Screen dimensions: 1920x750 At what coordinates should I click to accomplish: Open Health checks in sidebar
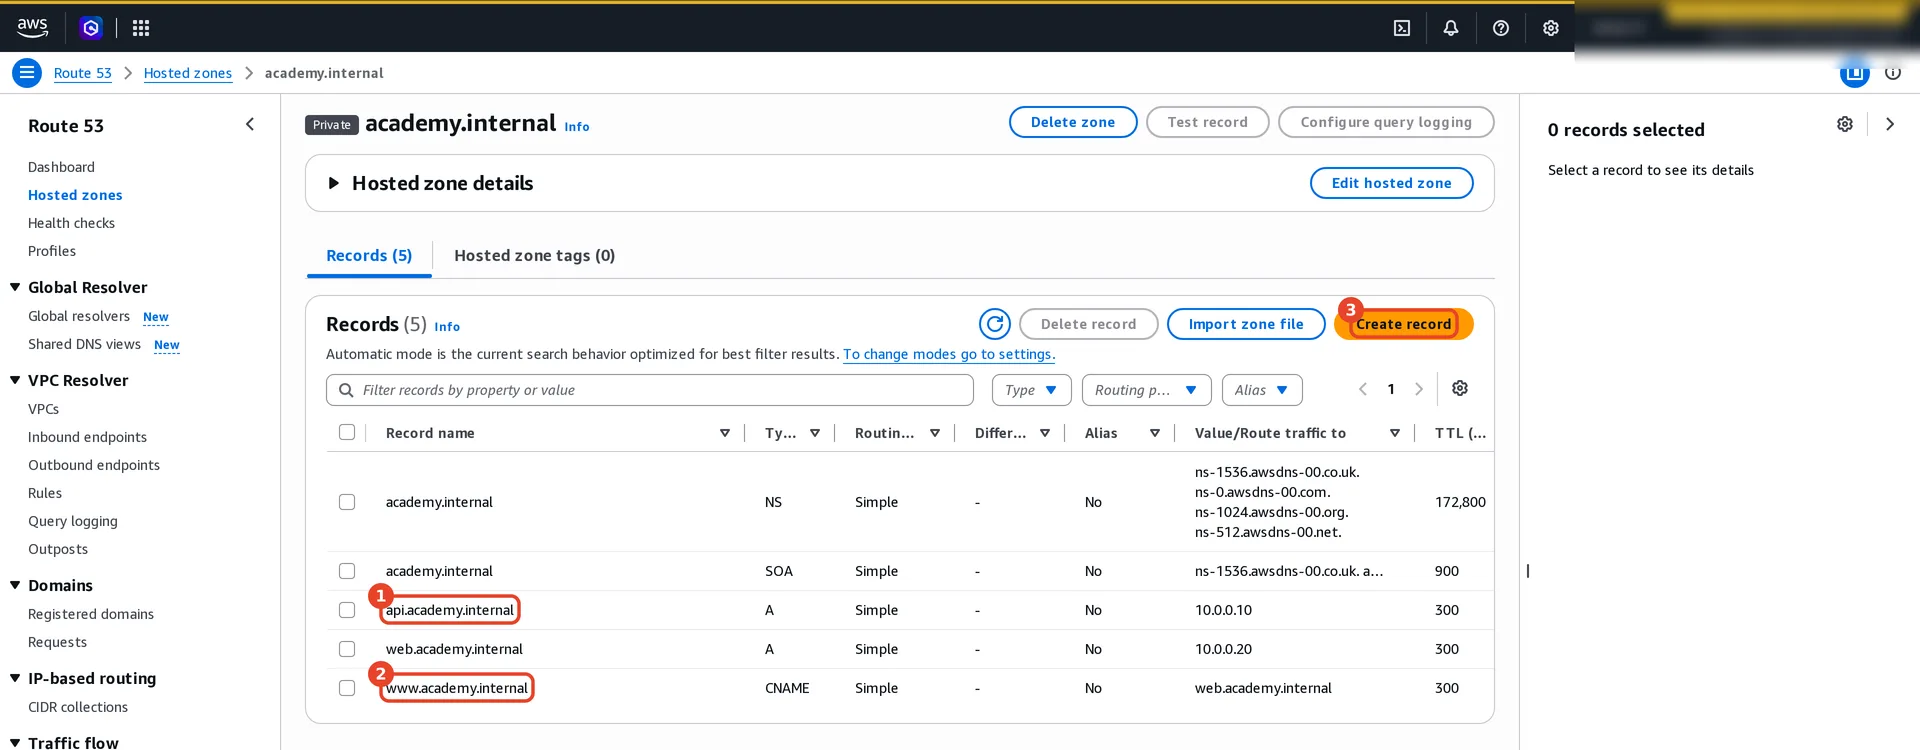71,223
